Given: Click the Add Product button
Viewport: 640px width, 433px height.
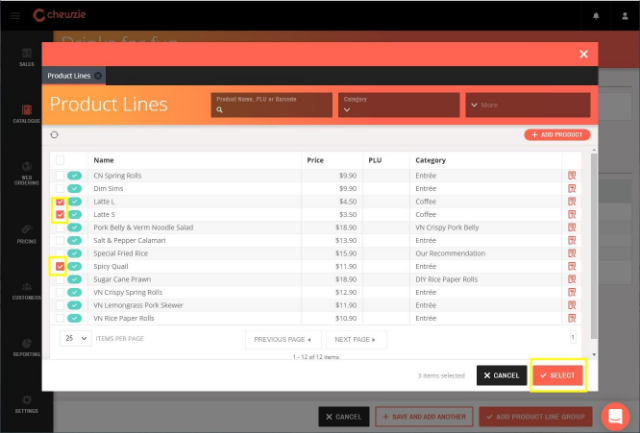Looking at the screenshot, I should (x=557, y=135).
